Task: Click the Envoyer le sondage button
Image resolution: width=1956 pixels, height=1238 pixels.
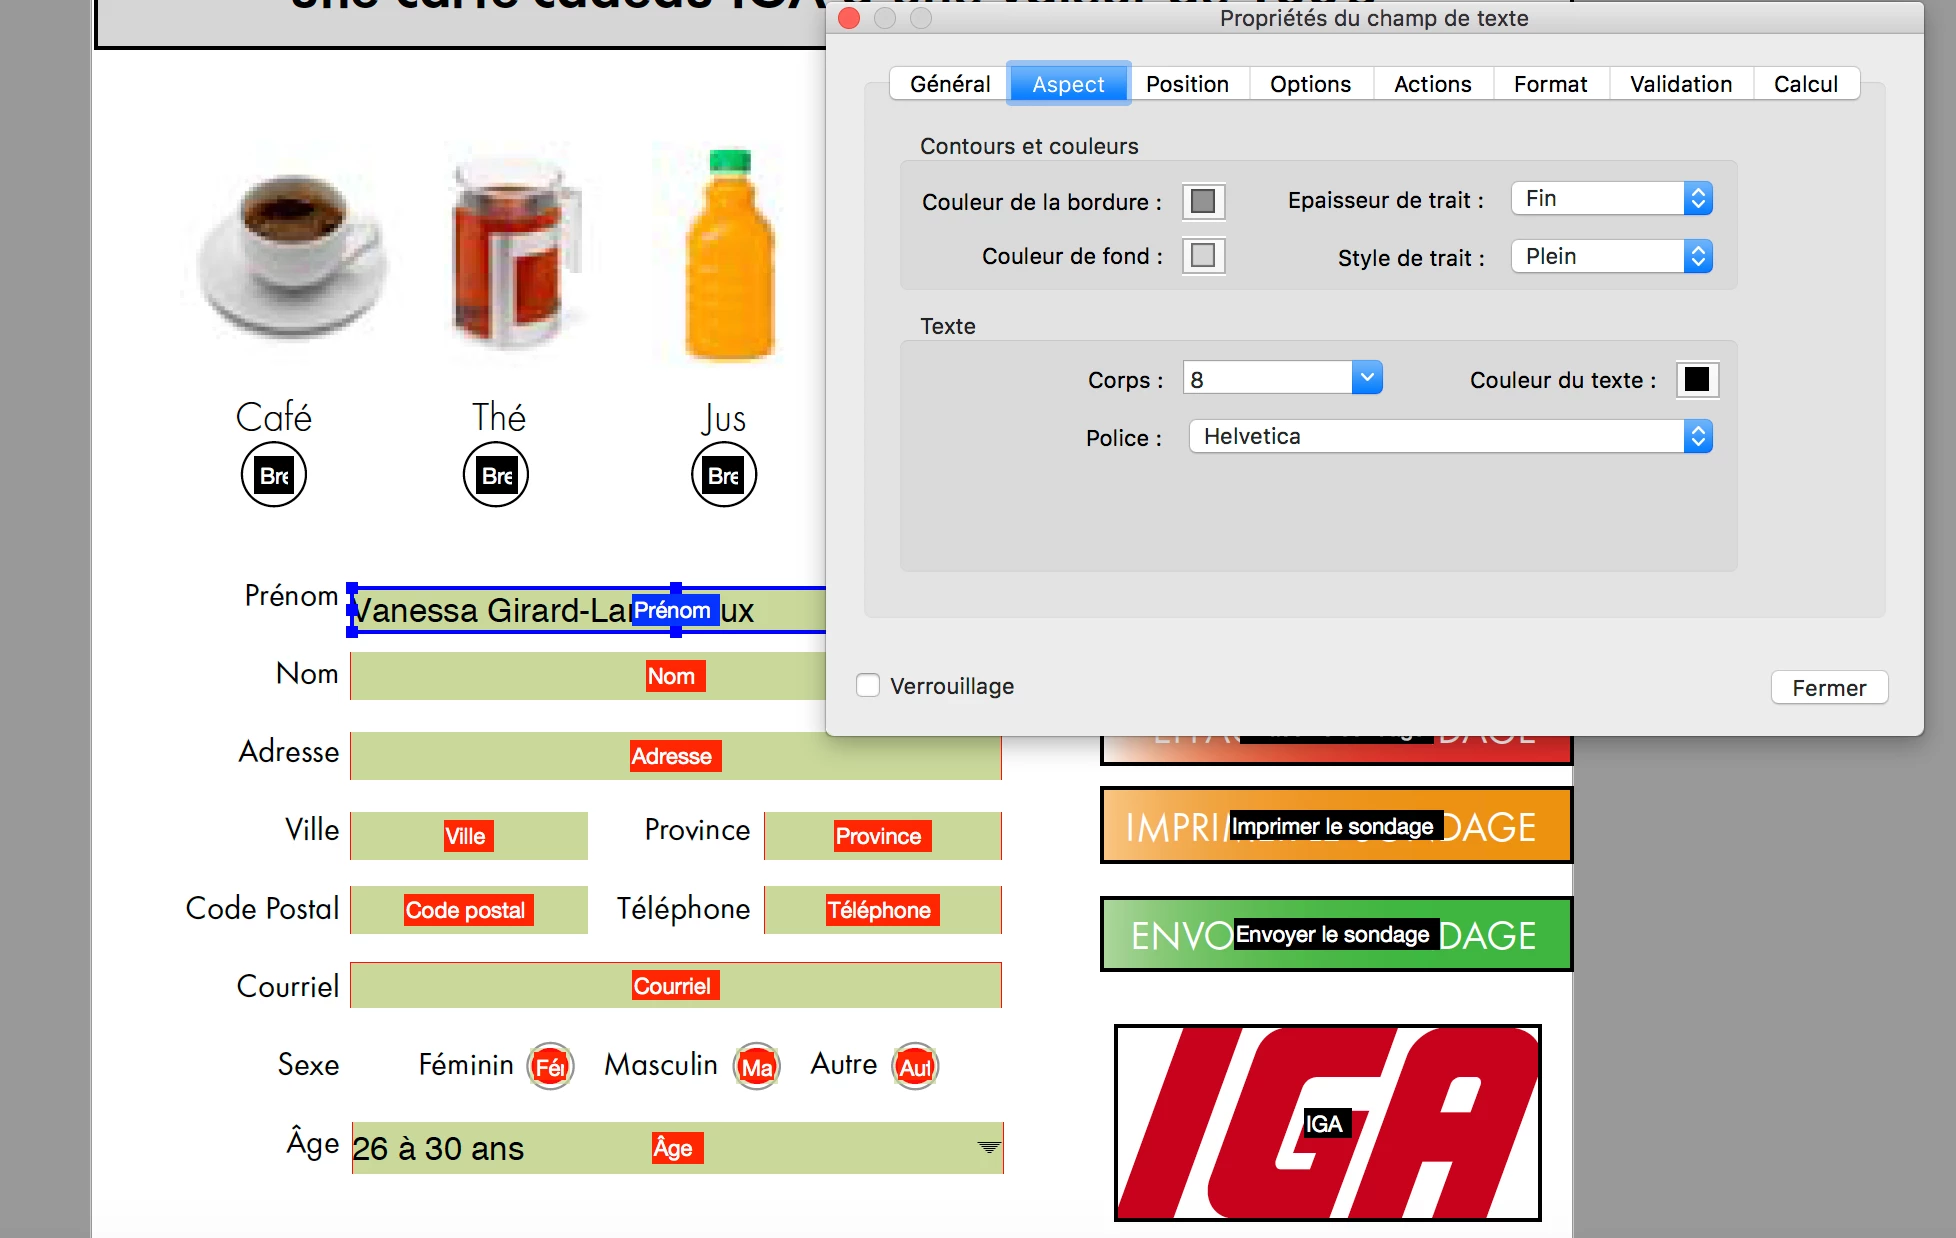Action: [1335, 934]
